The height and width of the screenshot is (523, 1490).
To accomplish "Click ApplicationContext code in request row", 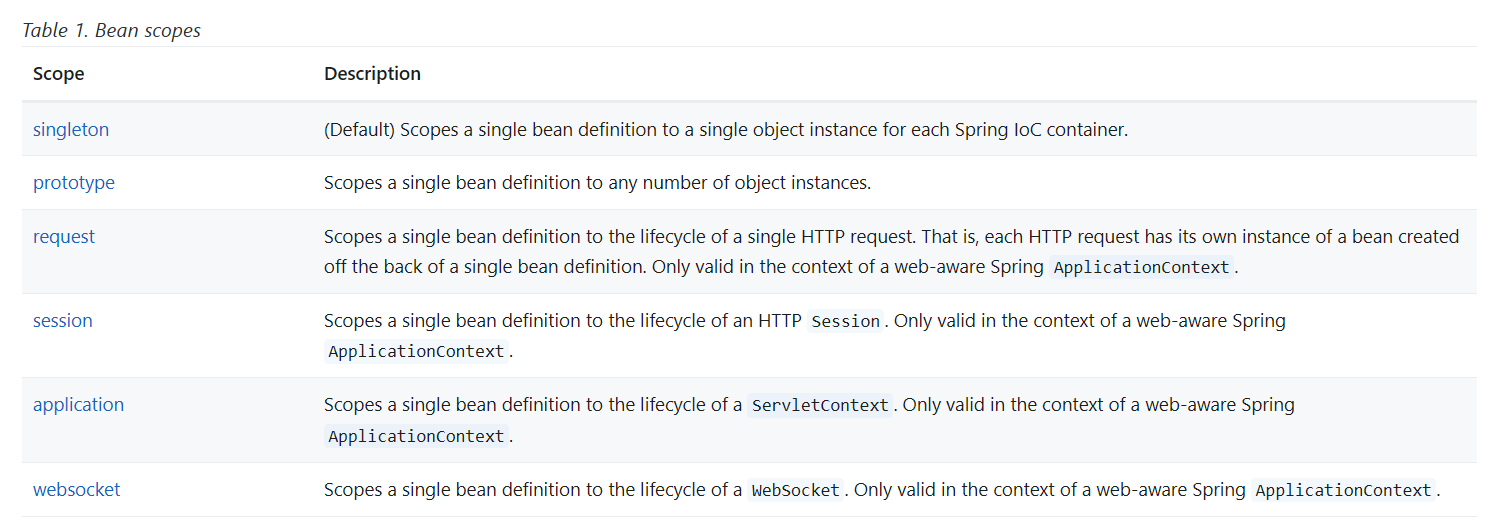I will (1142, 268).
